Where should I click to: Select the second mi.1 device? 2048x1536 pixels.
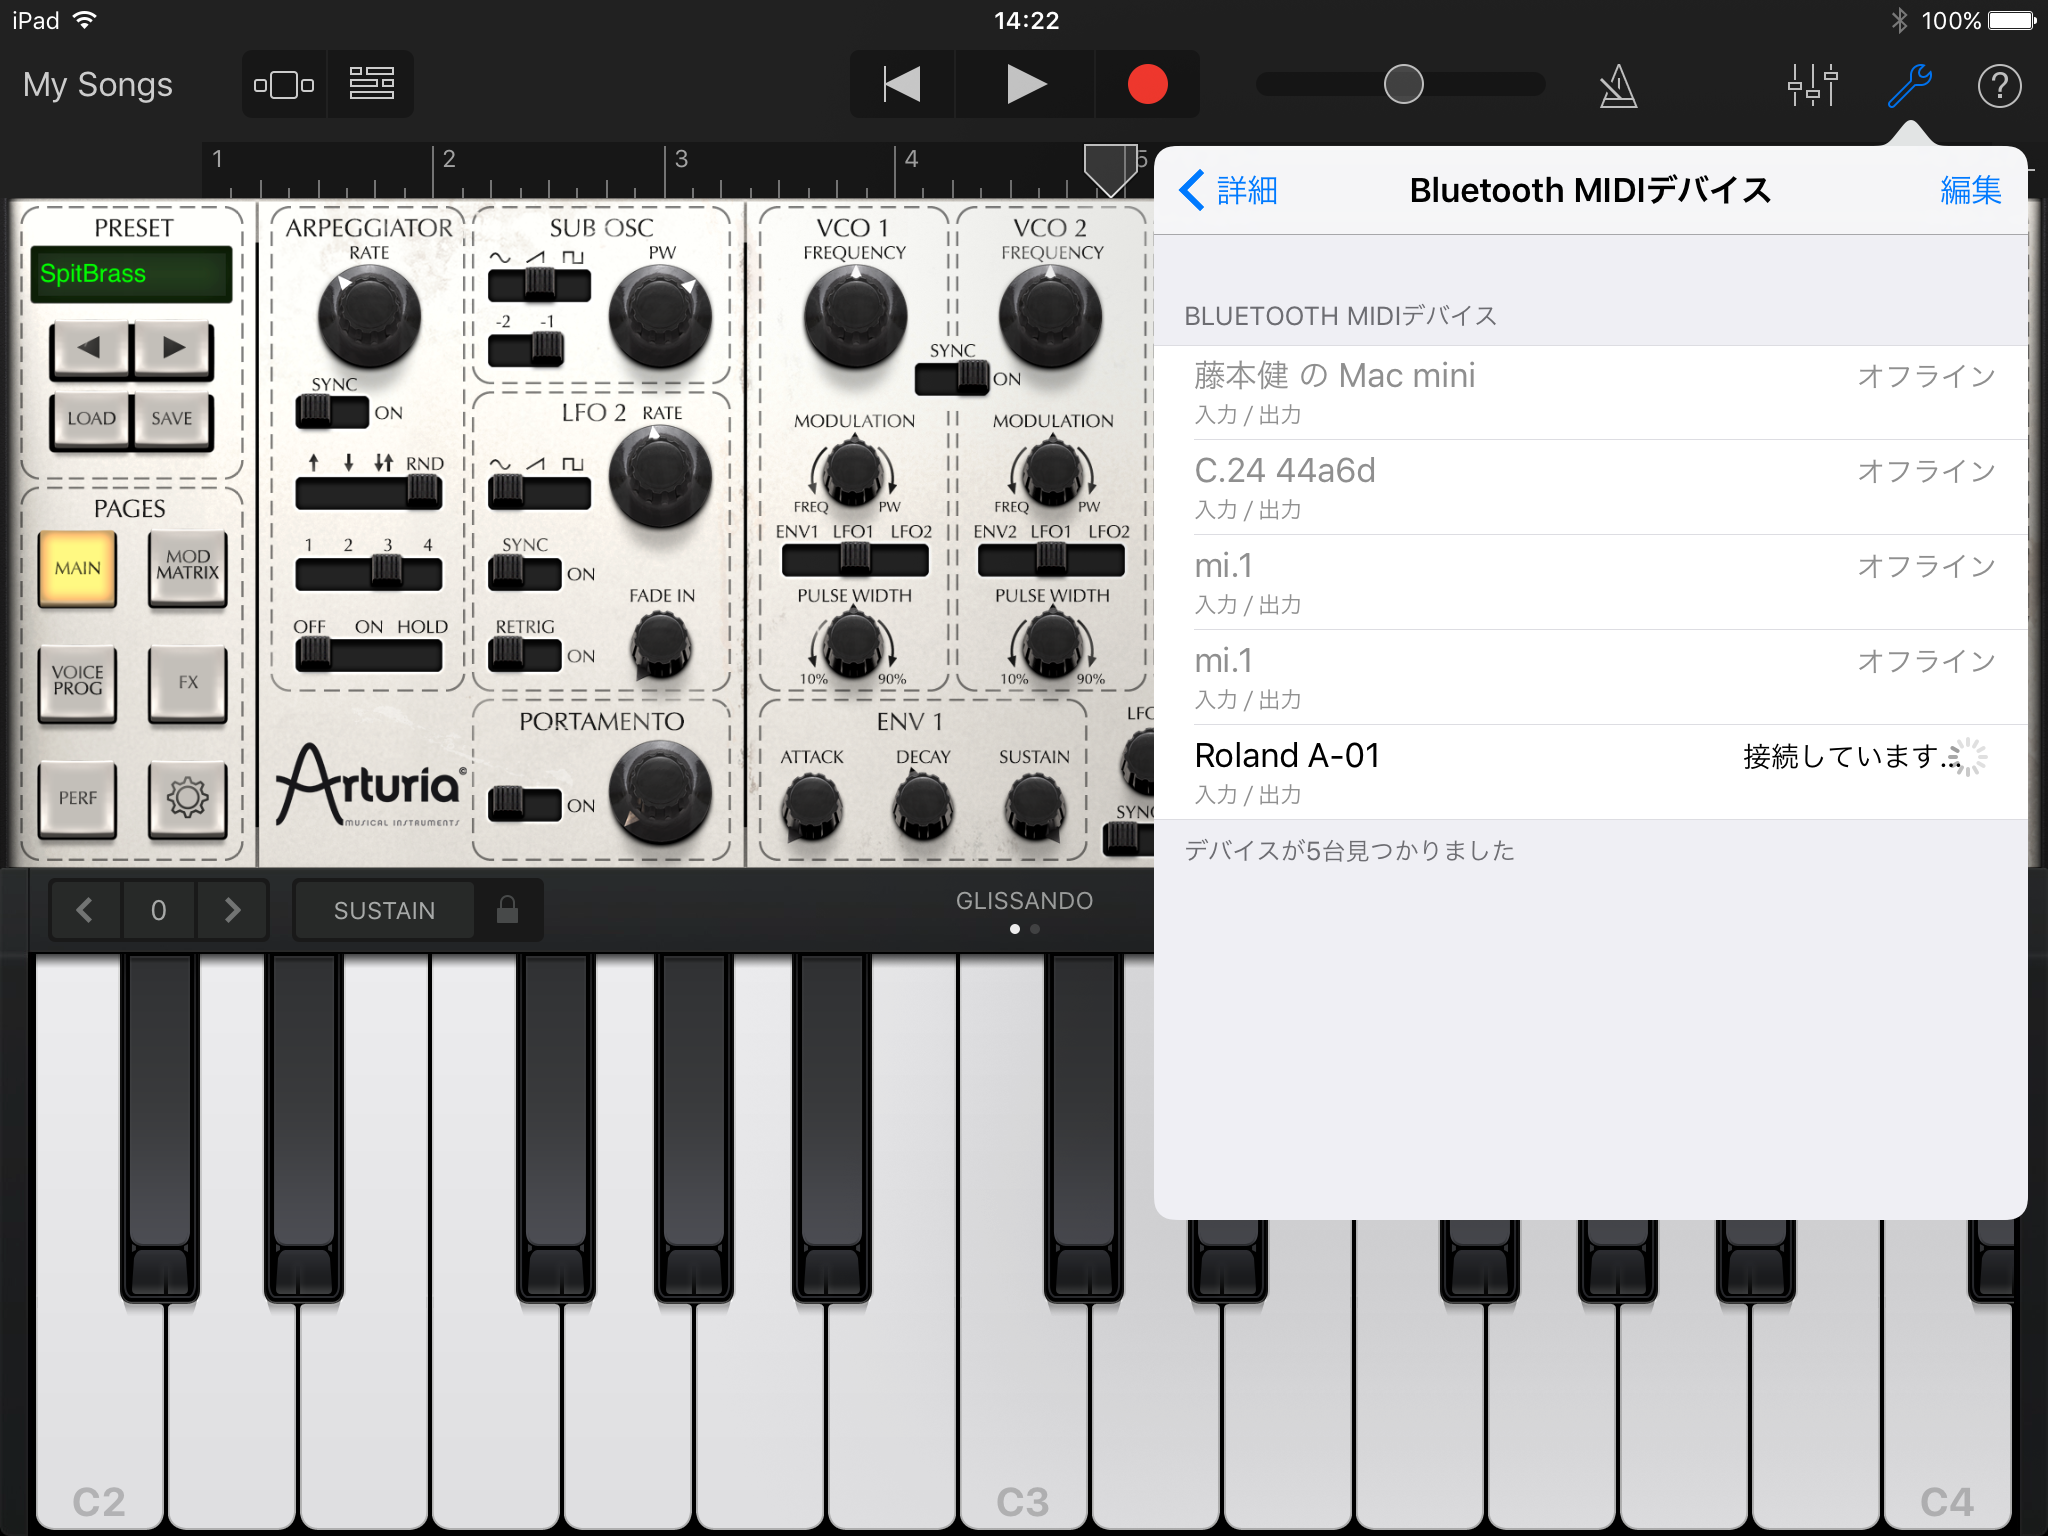(x=1590, y=677)
